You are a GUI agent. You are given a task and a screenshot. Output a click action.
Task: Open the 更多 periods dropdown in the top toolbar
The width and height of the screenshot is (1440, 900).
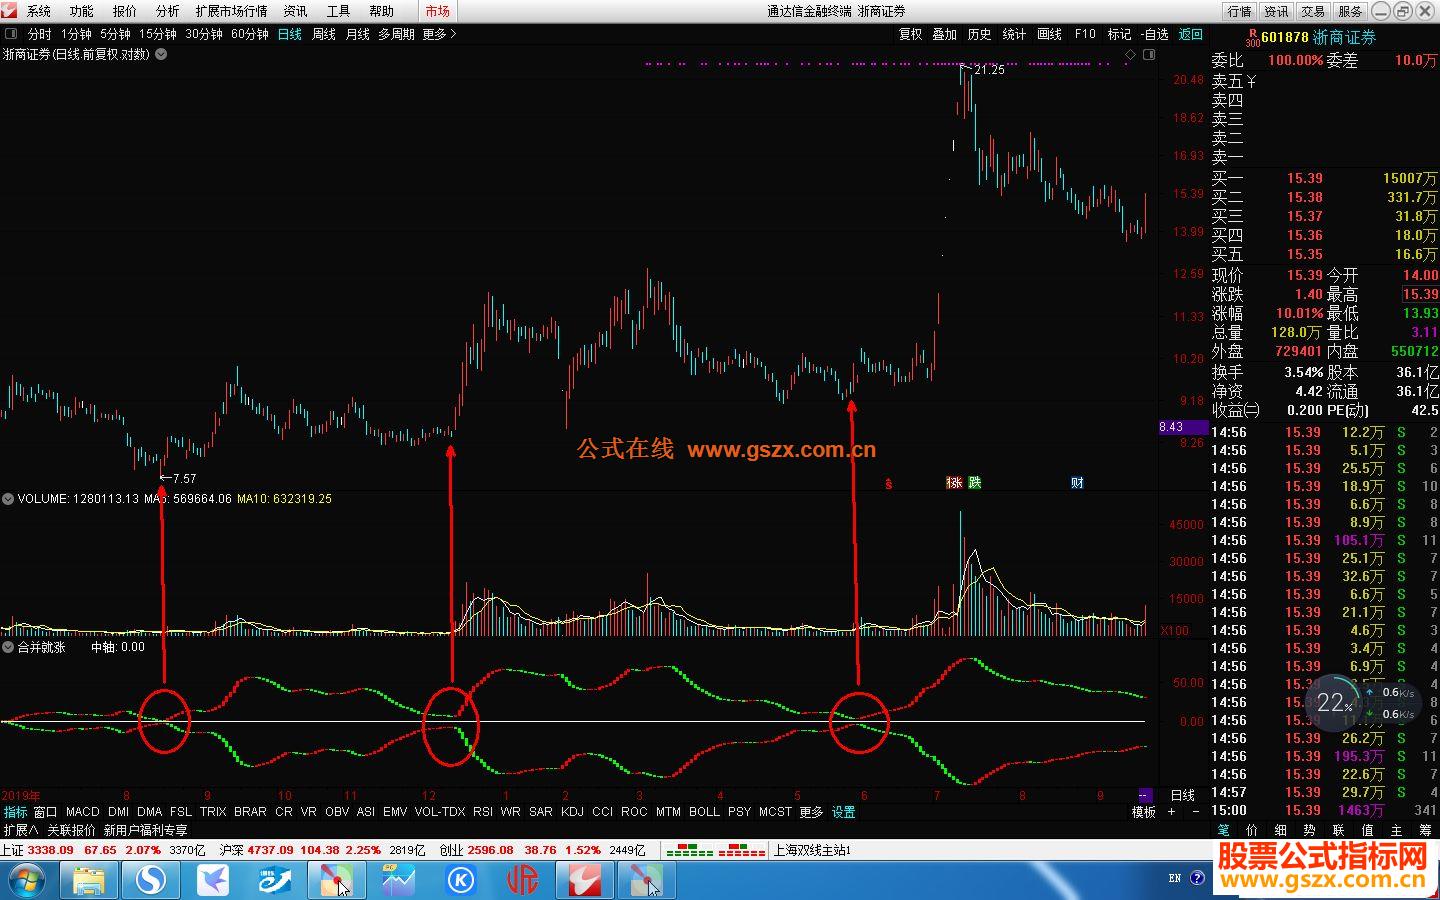coord(439,34)
